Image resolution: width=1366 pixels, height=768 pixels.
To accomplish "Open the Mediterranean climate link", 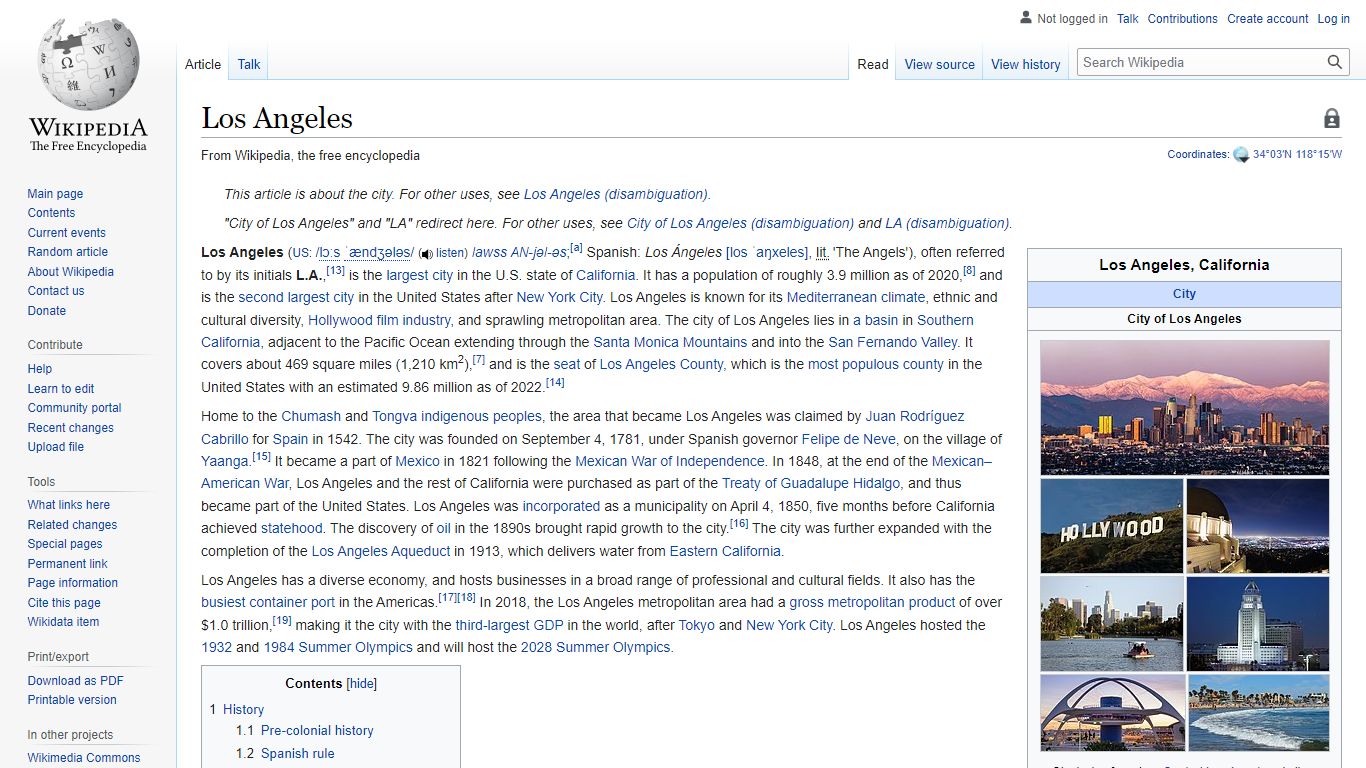I will pos(856,297).
